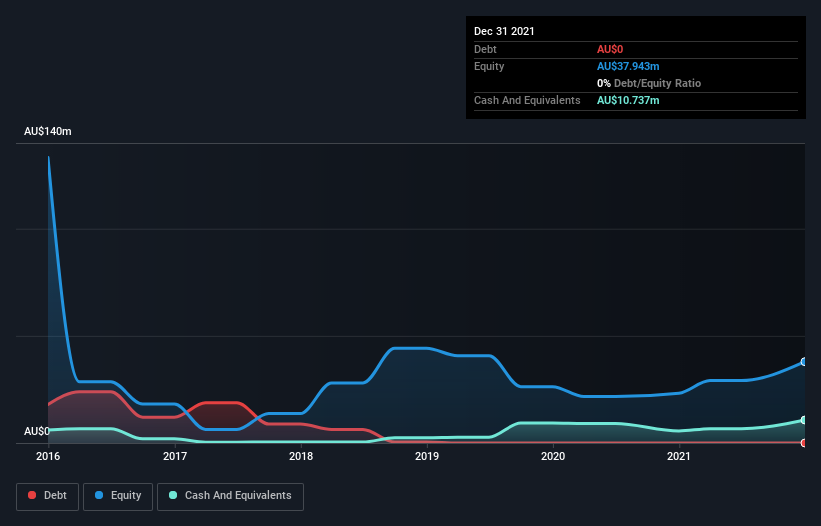Viewport: 821px width, 526px height.
Task: Click the AU$37.943m equity value
Action: (628, 66)
